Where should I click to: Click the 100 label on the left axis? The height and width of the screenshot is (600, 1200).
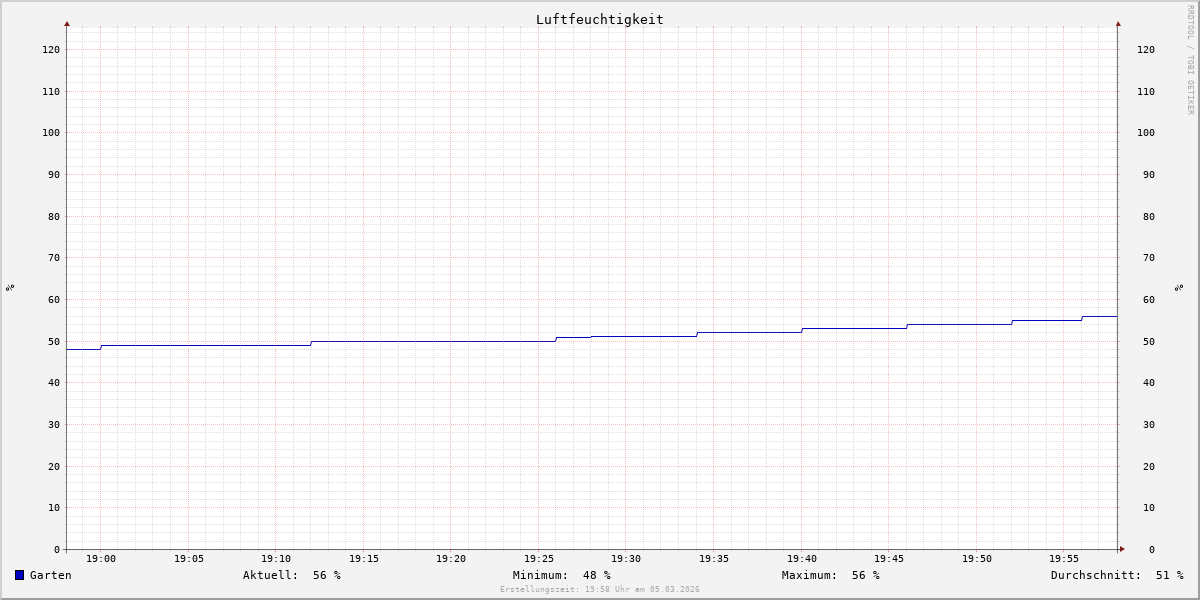(x=51, y=132)
